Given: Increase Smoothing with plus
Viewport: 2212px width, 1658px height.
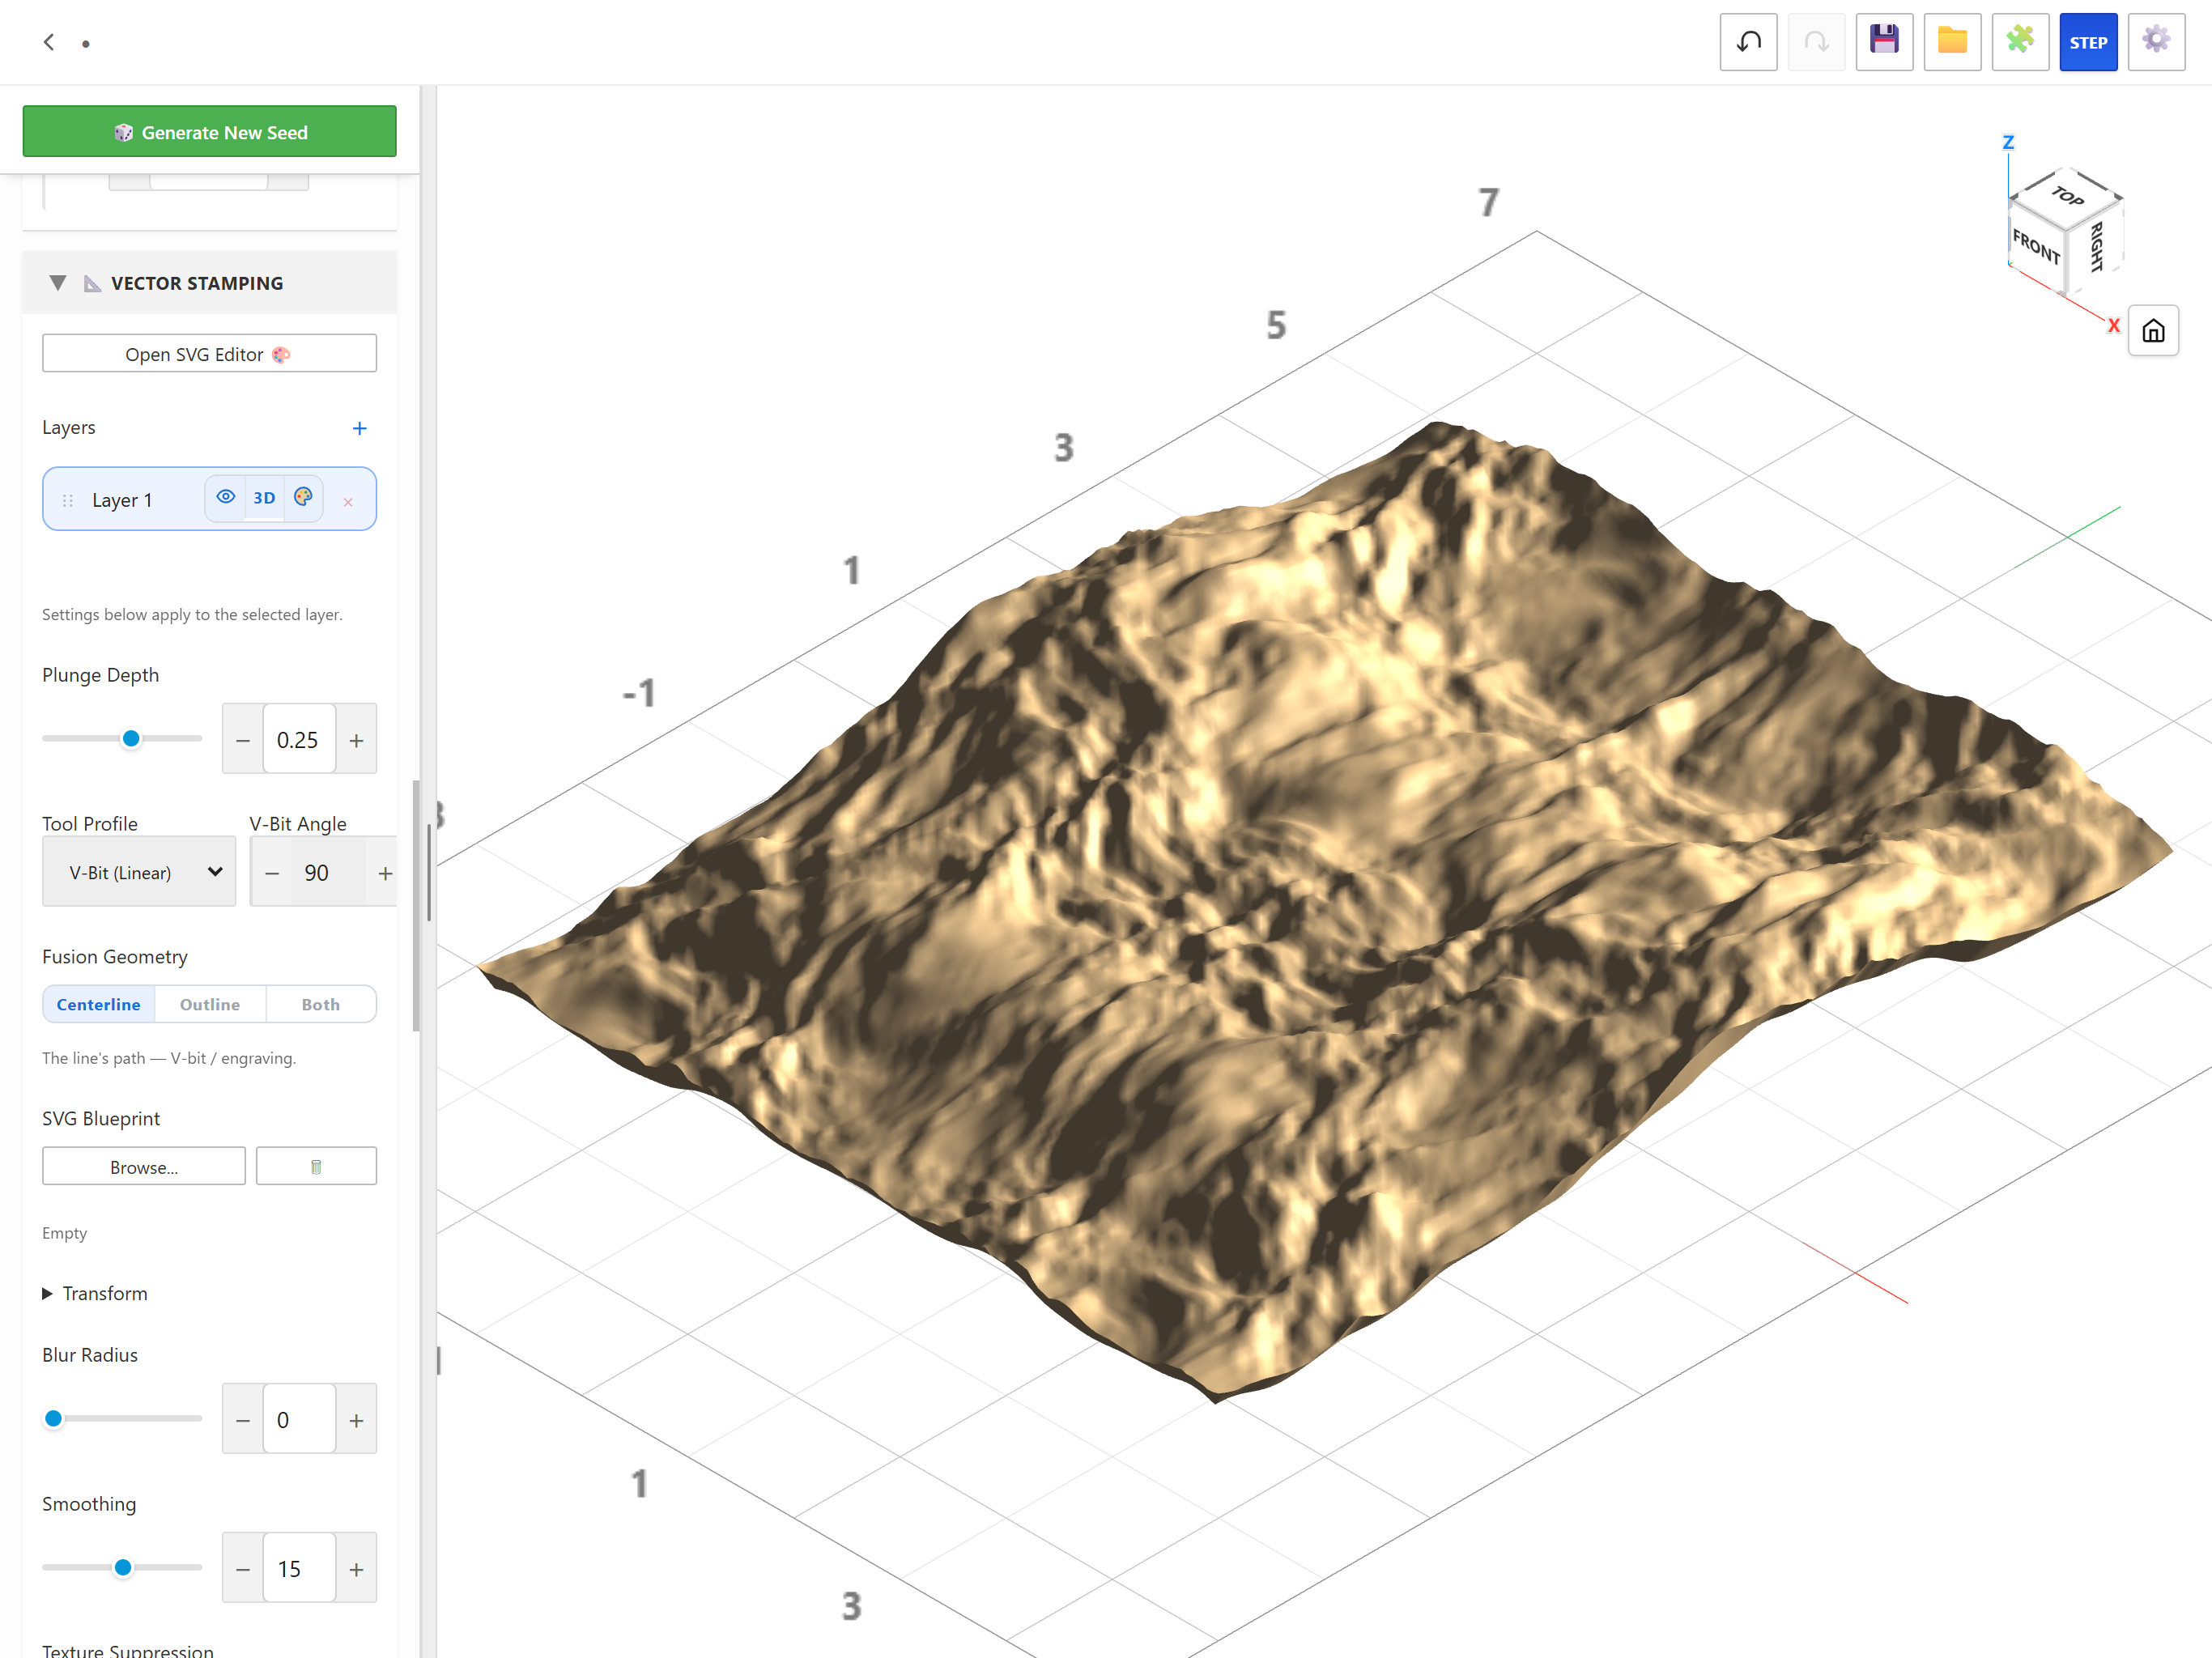Looking at the screenshot, I should click(x=356, y=1568).
